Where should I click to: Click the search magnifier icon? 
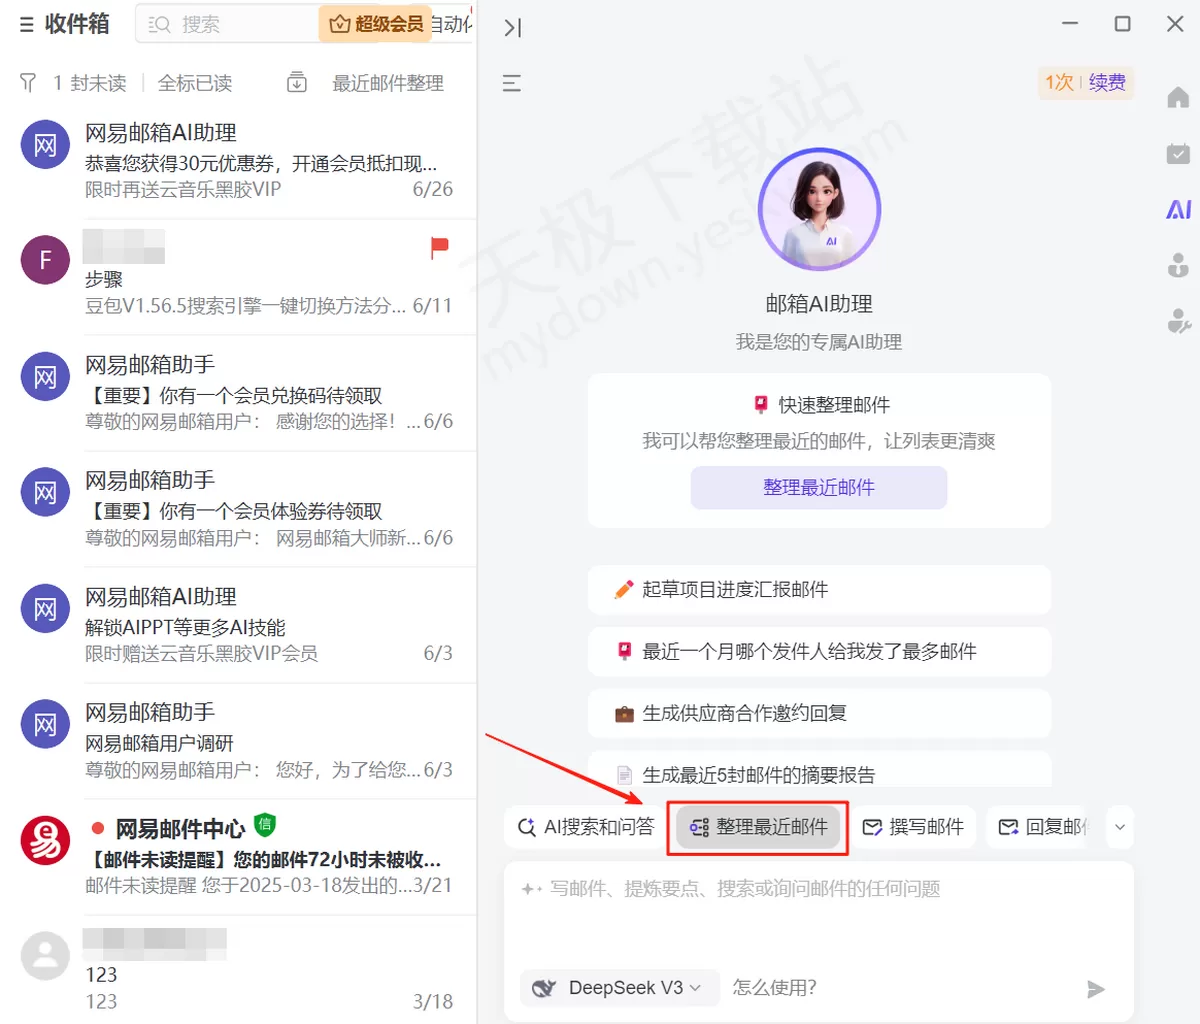point(160,25)
